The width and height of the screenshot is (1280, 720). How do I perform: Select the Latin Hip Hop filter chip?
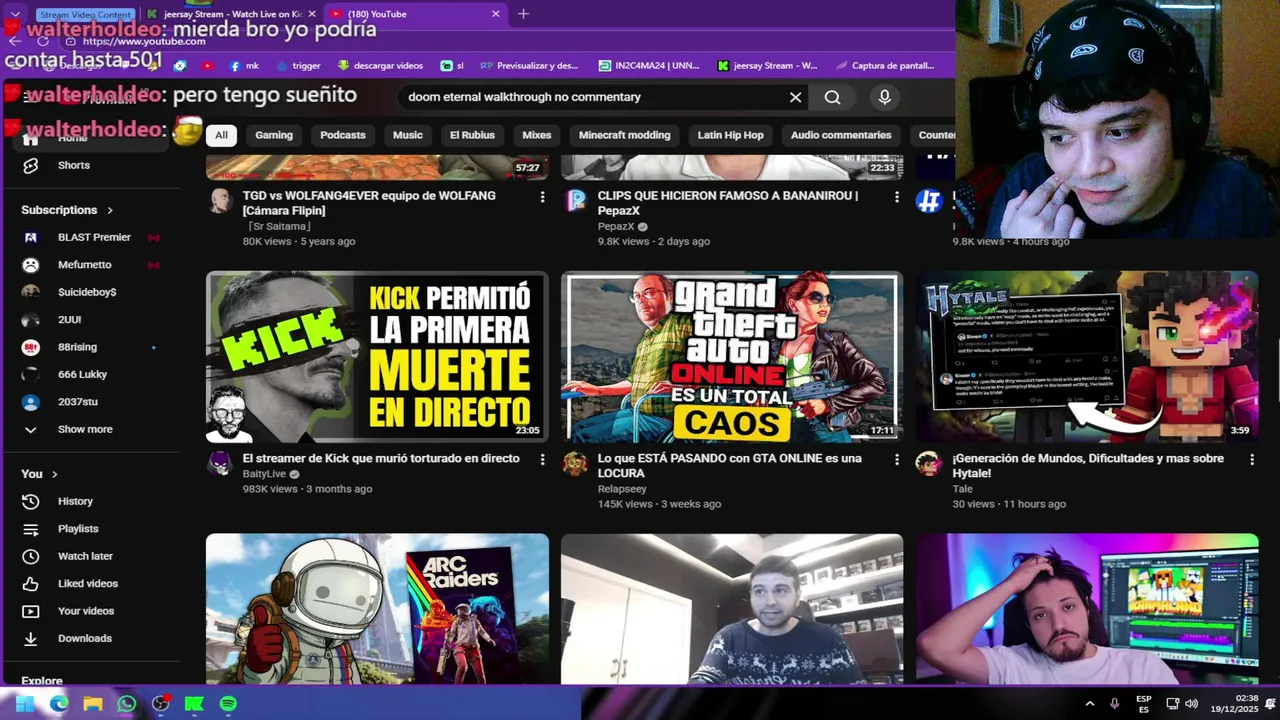tap(730, 135)
